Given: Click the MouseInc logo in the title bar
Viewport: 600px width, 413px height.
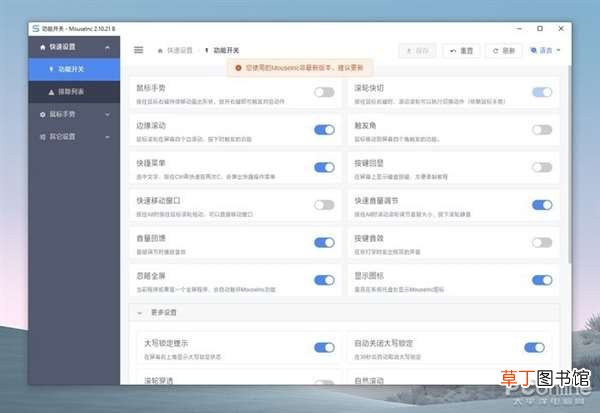Looking at the screenshot, I should 36,29.
